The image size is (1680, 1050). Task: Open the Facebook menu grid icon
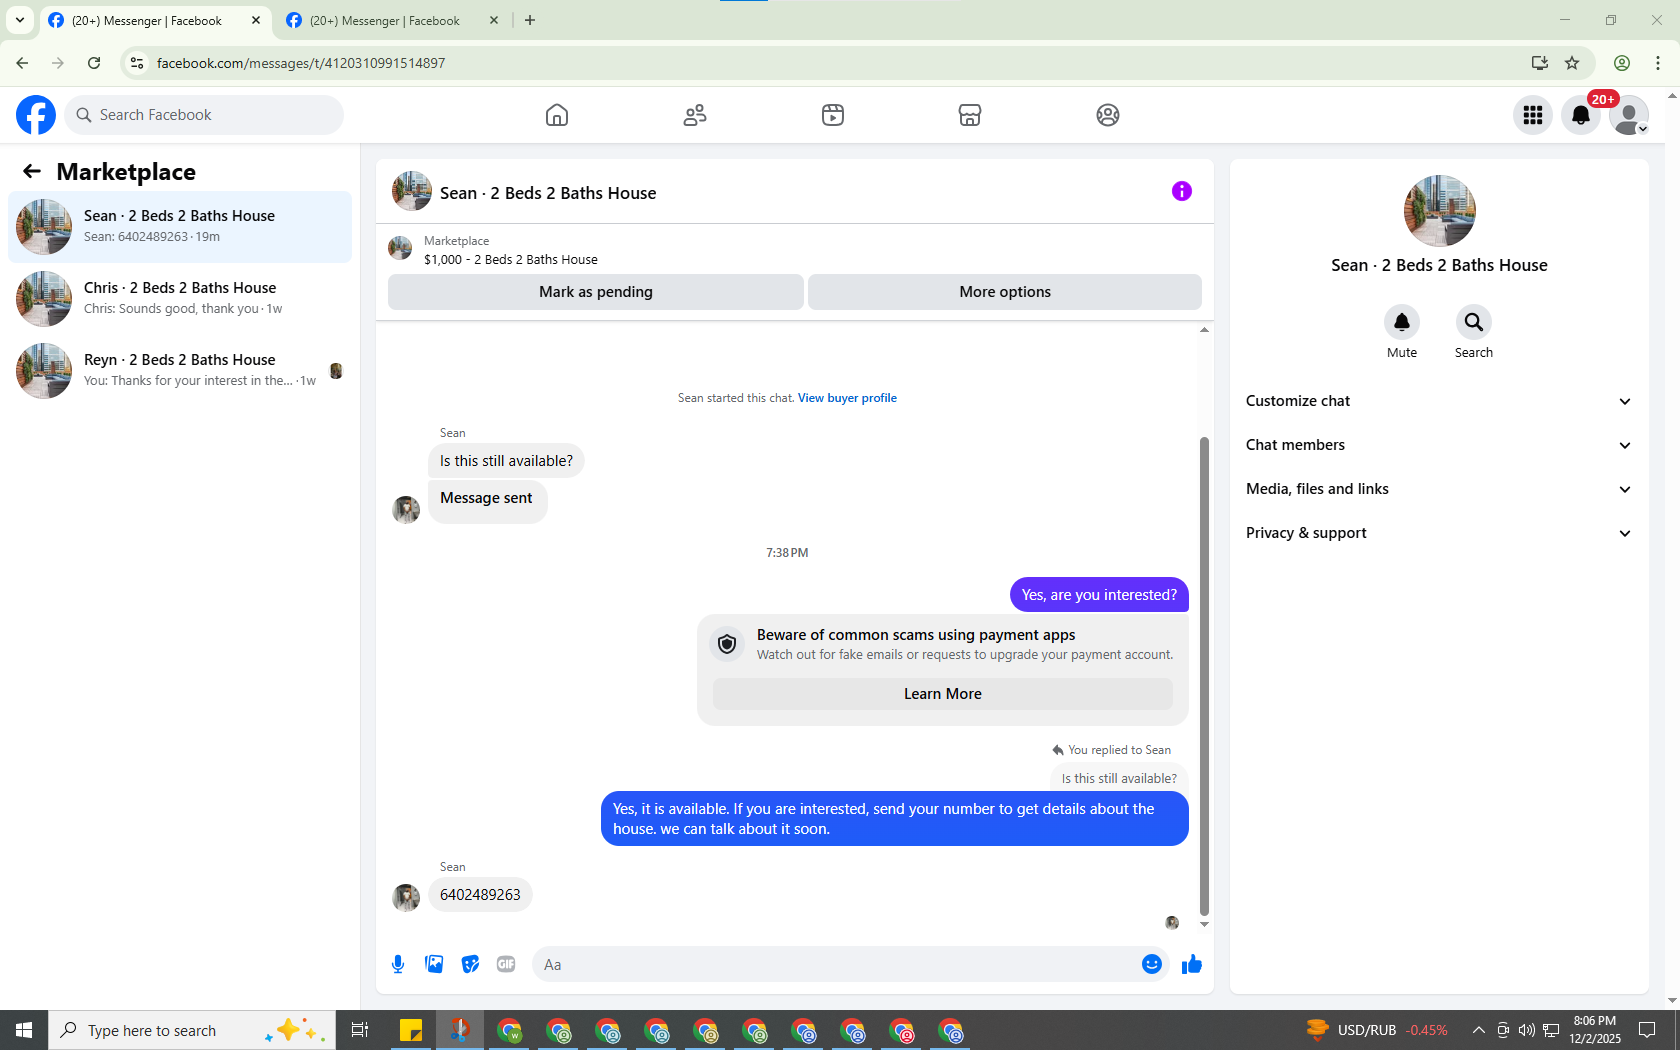(1533, 115)
